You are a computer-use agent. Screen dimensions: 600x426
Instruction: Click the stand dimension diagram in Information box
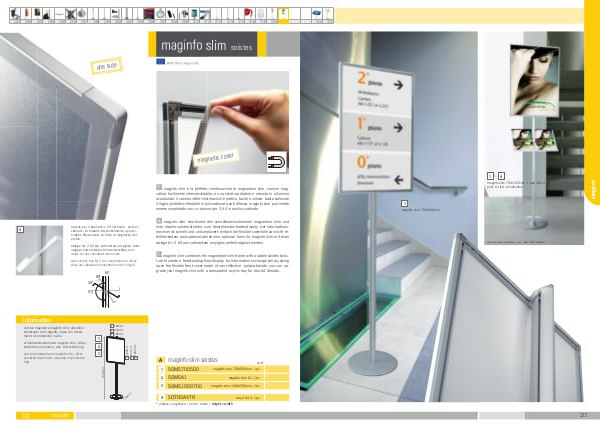click(118, 362)
